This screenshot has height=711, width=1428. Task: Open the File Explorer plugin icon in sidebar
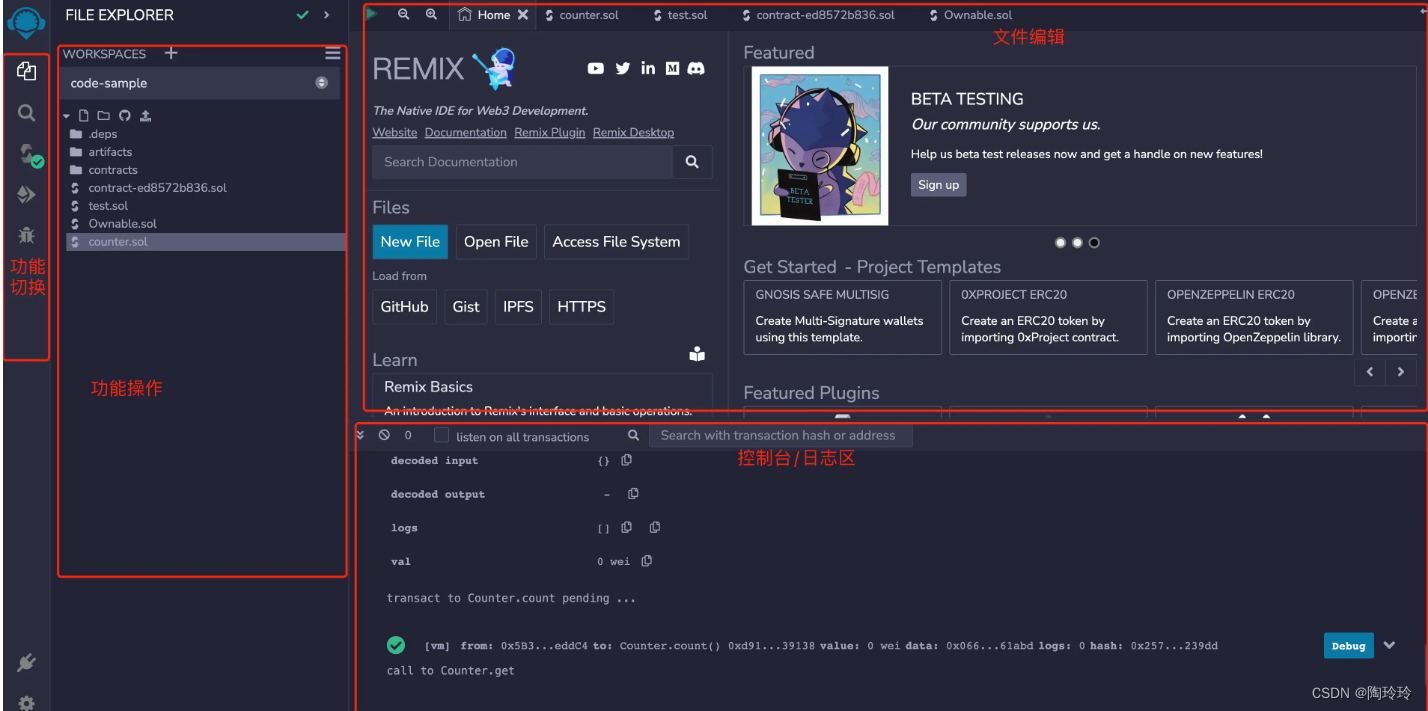click(27, 71)
